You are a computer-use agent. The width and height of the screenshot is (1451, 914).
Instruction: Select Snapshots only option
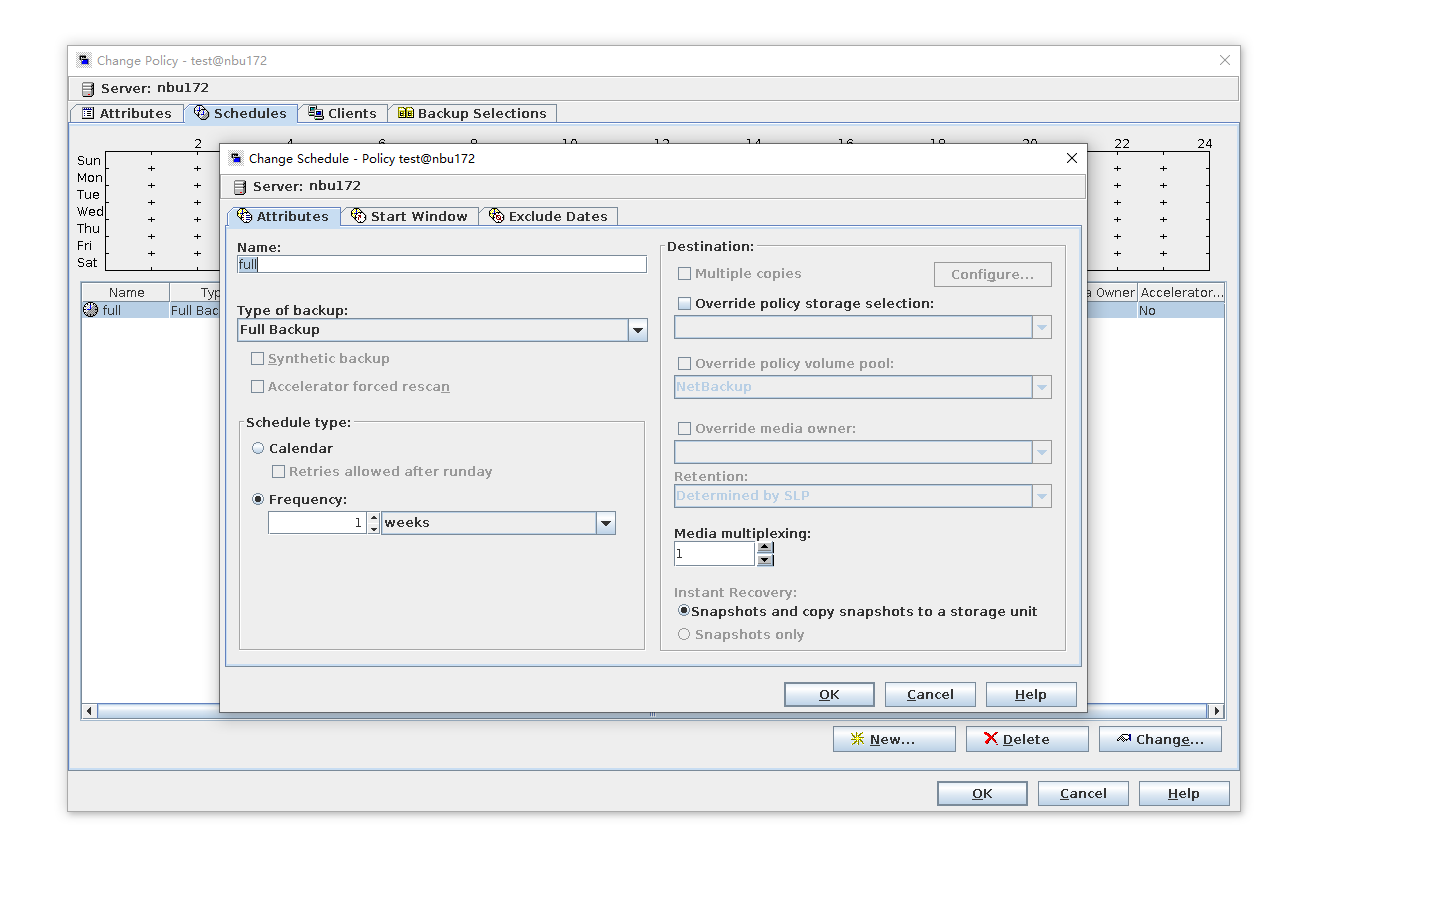(684, 634)
